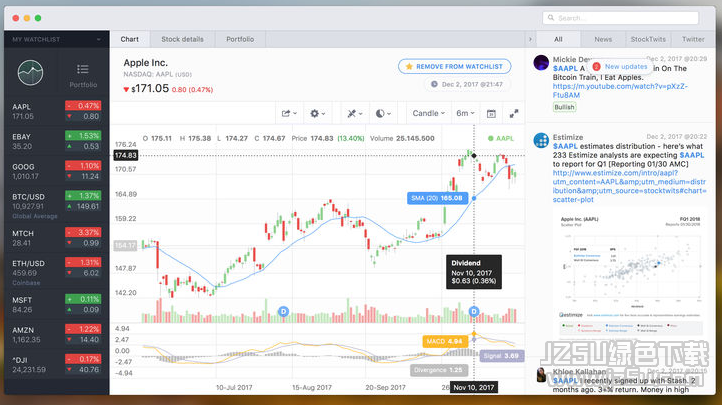Collapse the news side panel arrow
Viewport: 722px width, 405px height.
coord(530,40)
